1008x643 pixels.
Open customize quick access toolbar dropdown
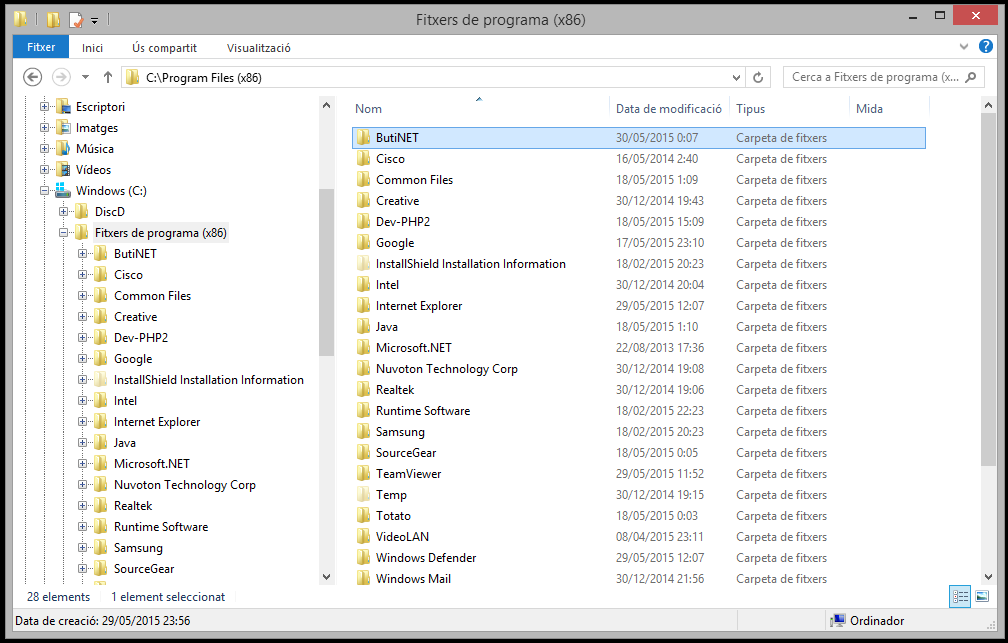[94, 21]
